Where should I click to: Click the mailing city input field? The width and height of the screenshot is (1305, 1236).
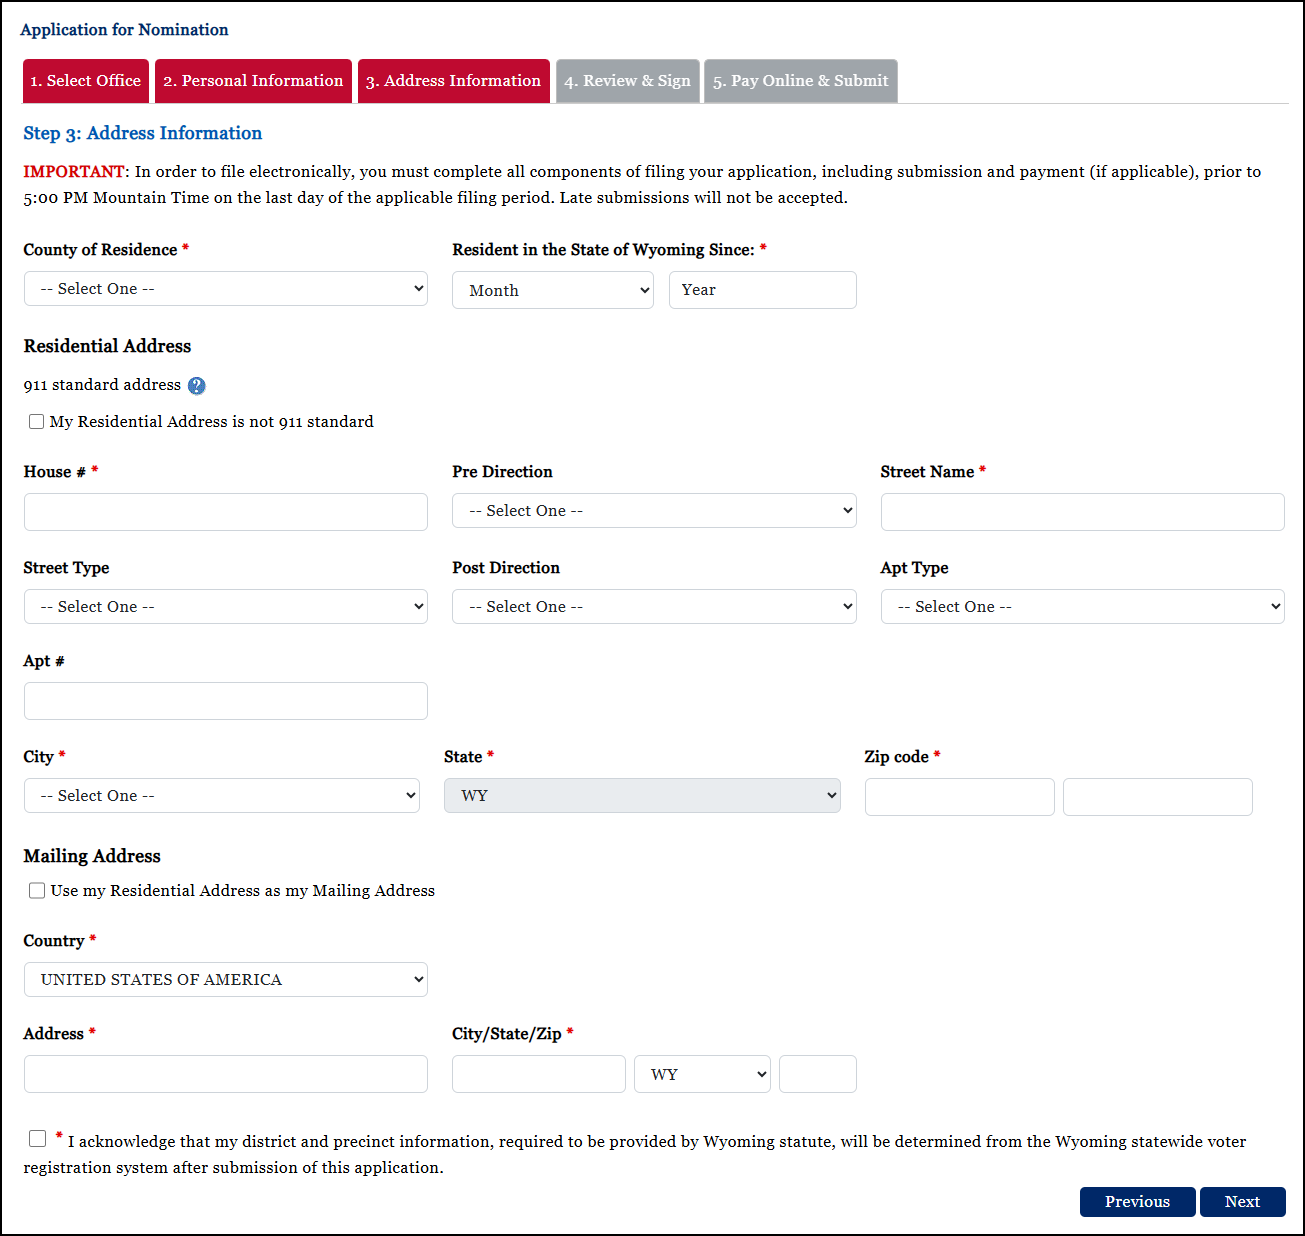pyautogui.click(x=539, y=1074)
